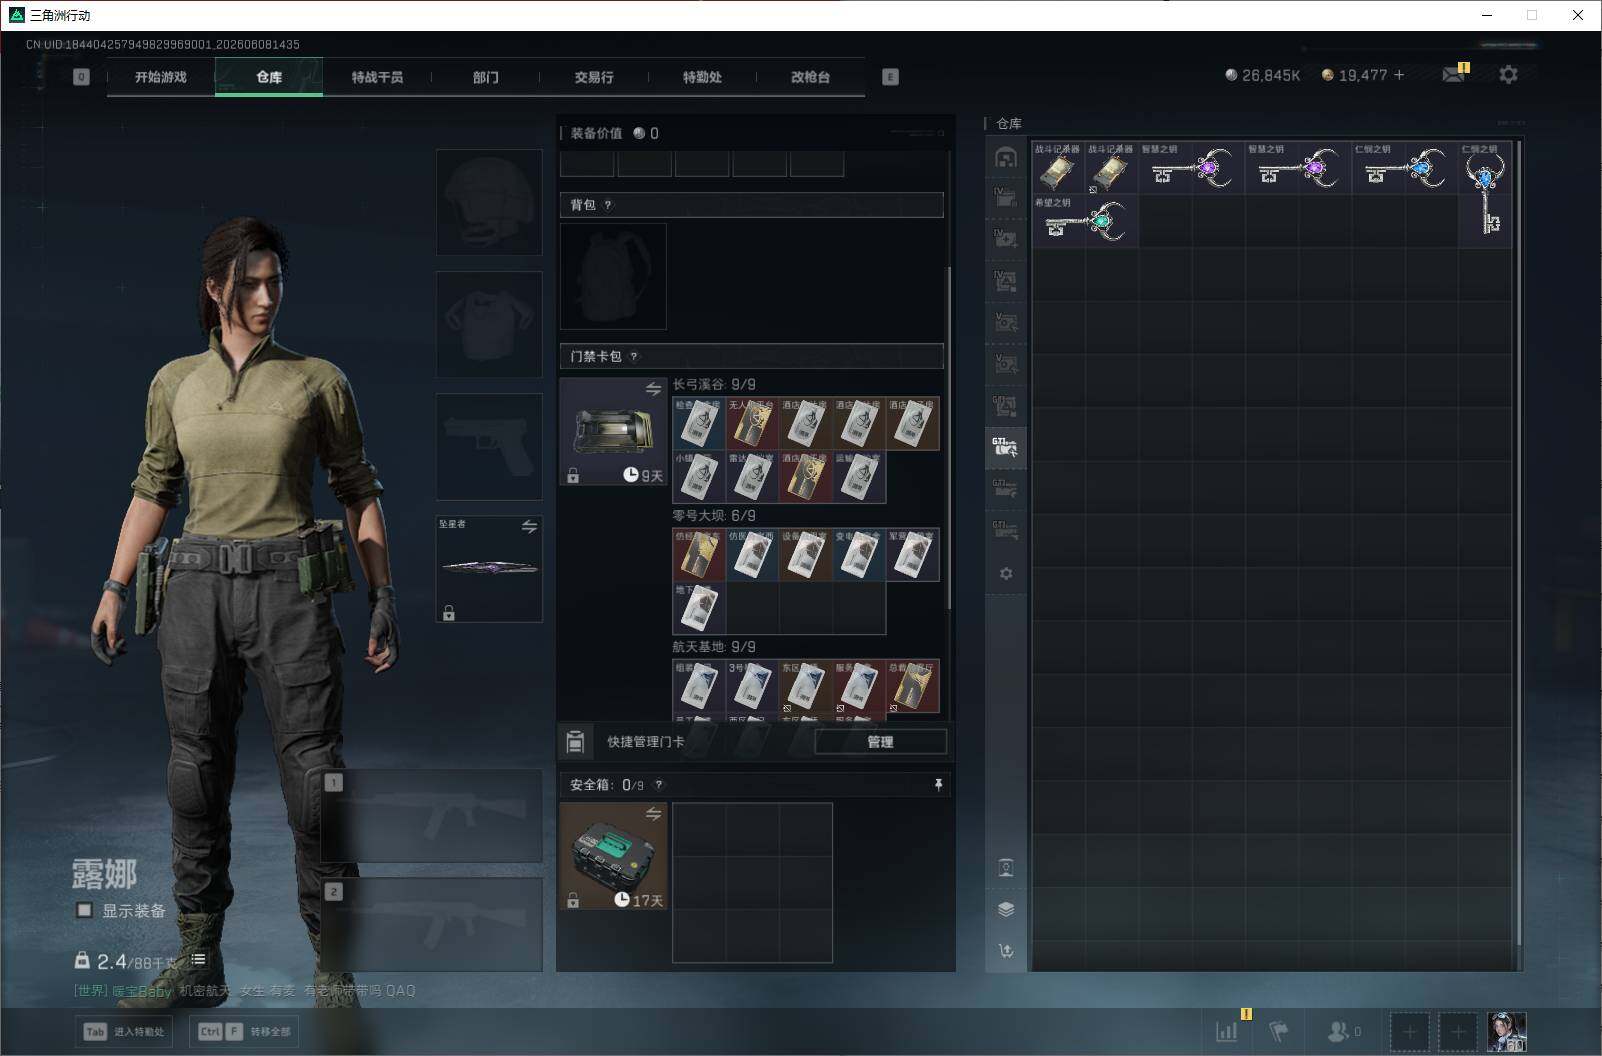Screen dimensions: 1602x1056
Task: Click the warehouse stack organize icon
Action: coord(1006,909)
